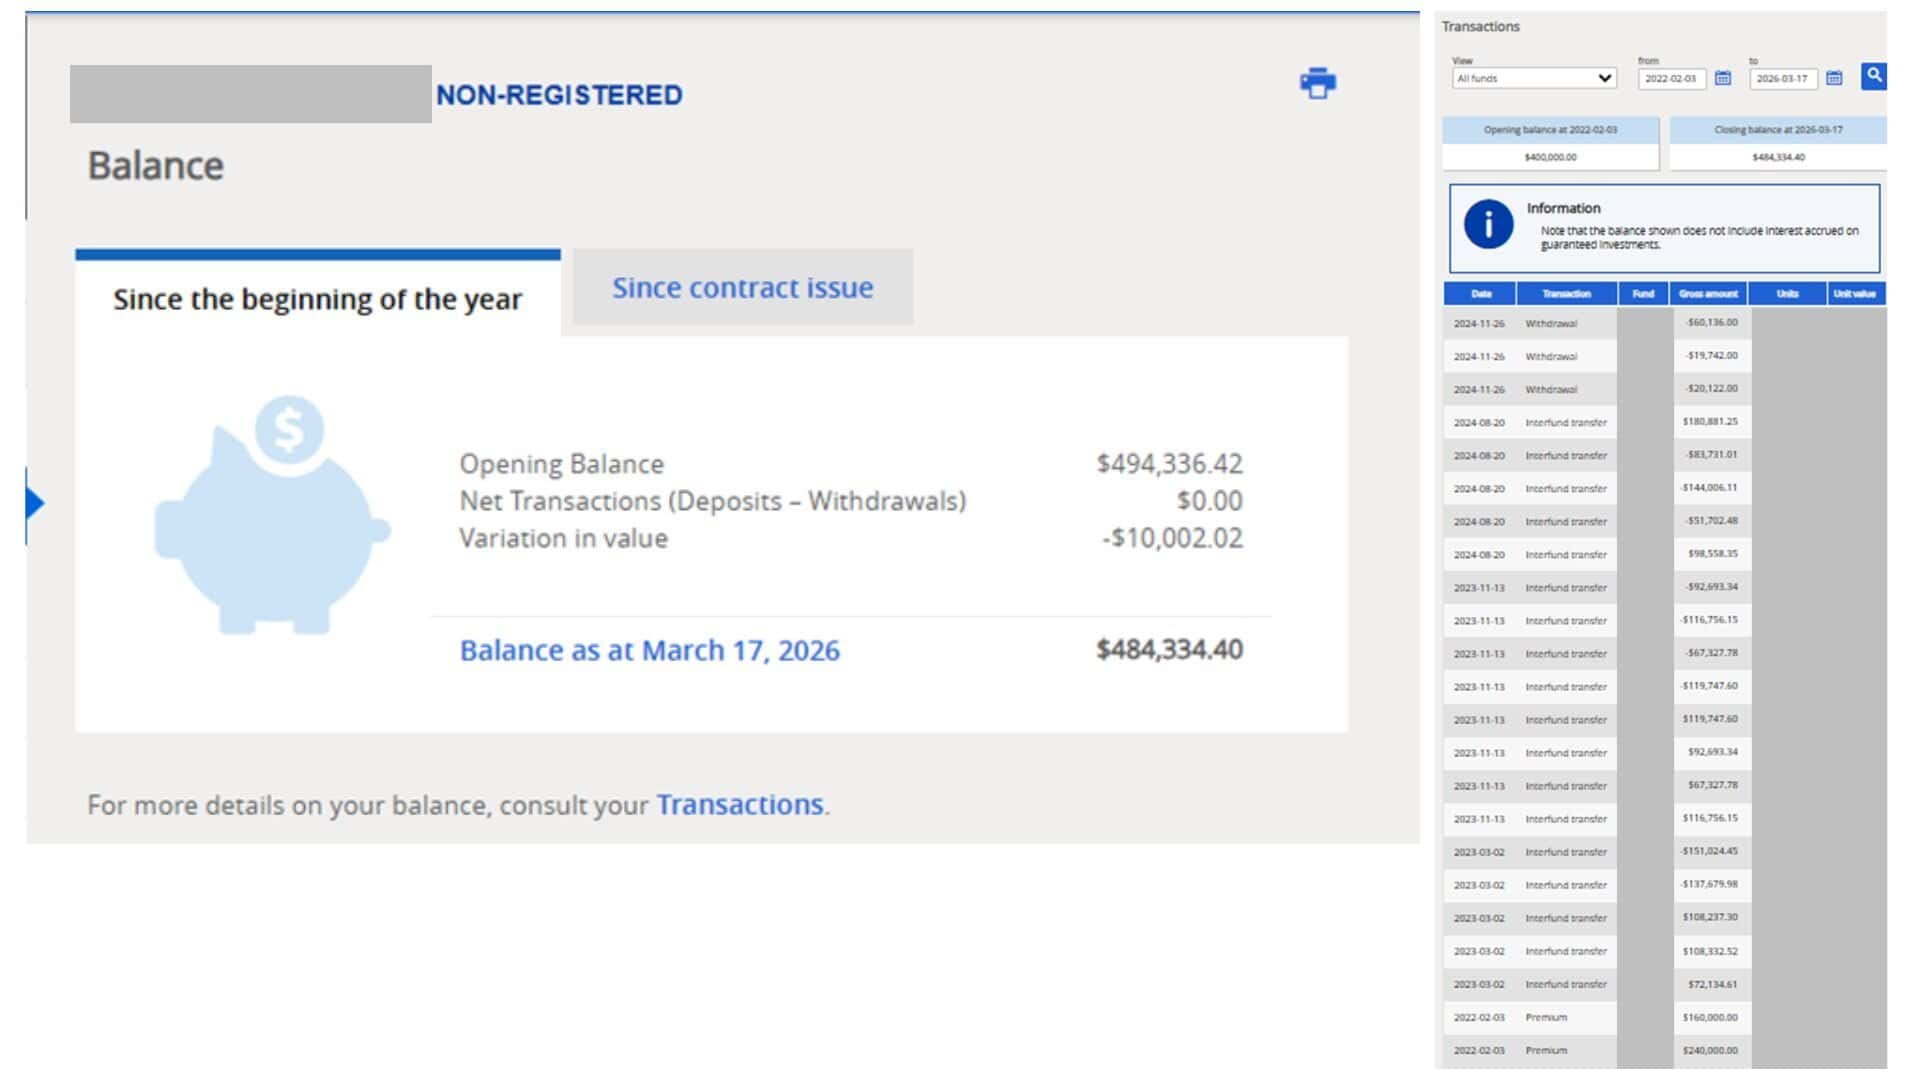Select the Since the beginning of the year tab
The height and width of the screenshot is (1080, 1920).
pos(317,299)
